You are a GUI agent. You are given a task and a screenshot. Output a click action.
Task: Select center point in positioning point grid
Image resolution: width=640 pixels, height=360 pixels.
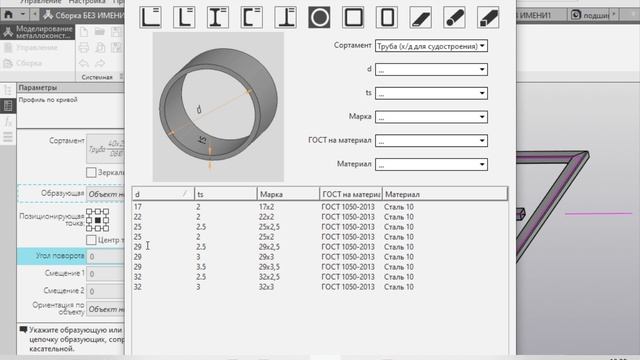[98, 220]
